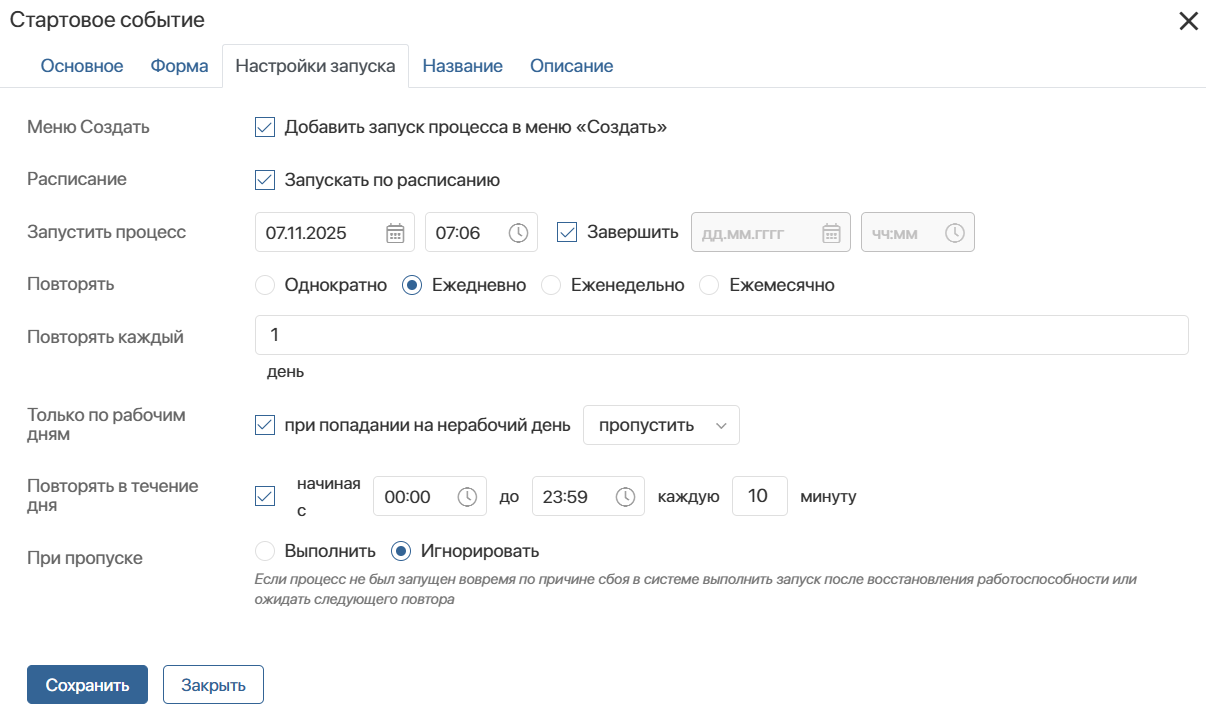Select Выполнить on missed run
This screenshot has height=710, width=1206.
point(265,551)
